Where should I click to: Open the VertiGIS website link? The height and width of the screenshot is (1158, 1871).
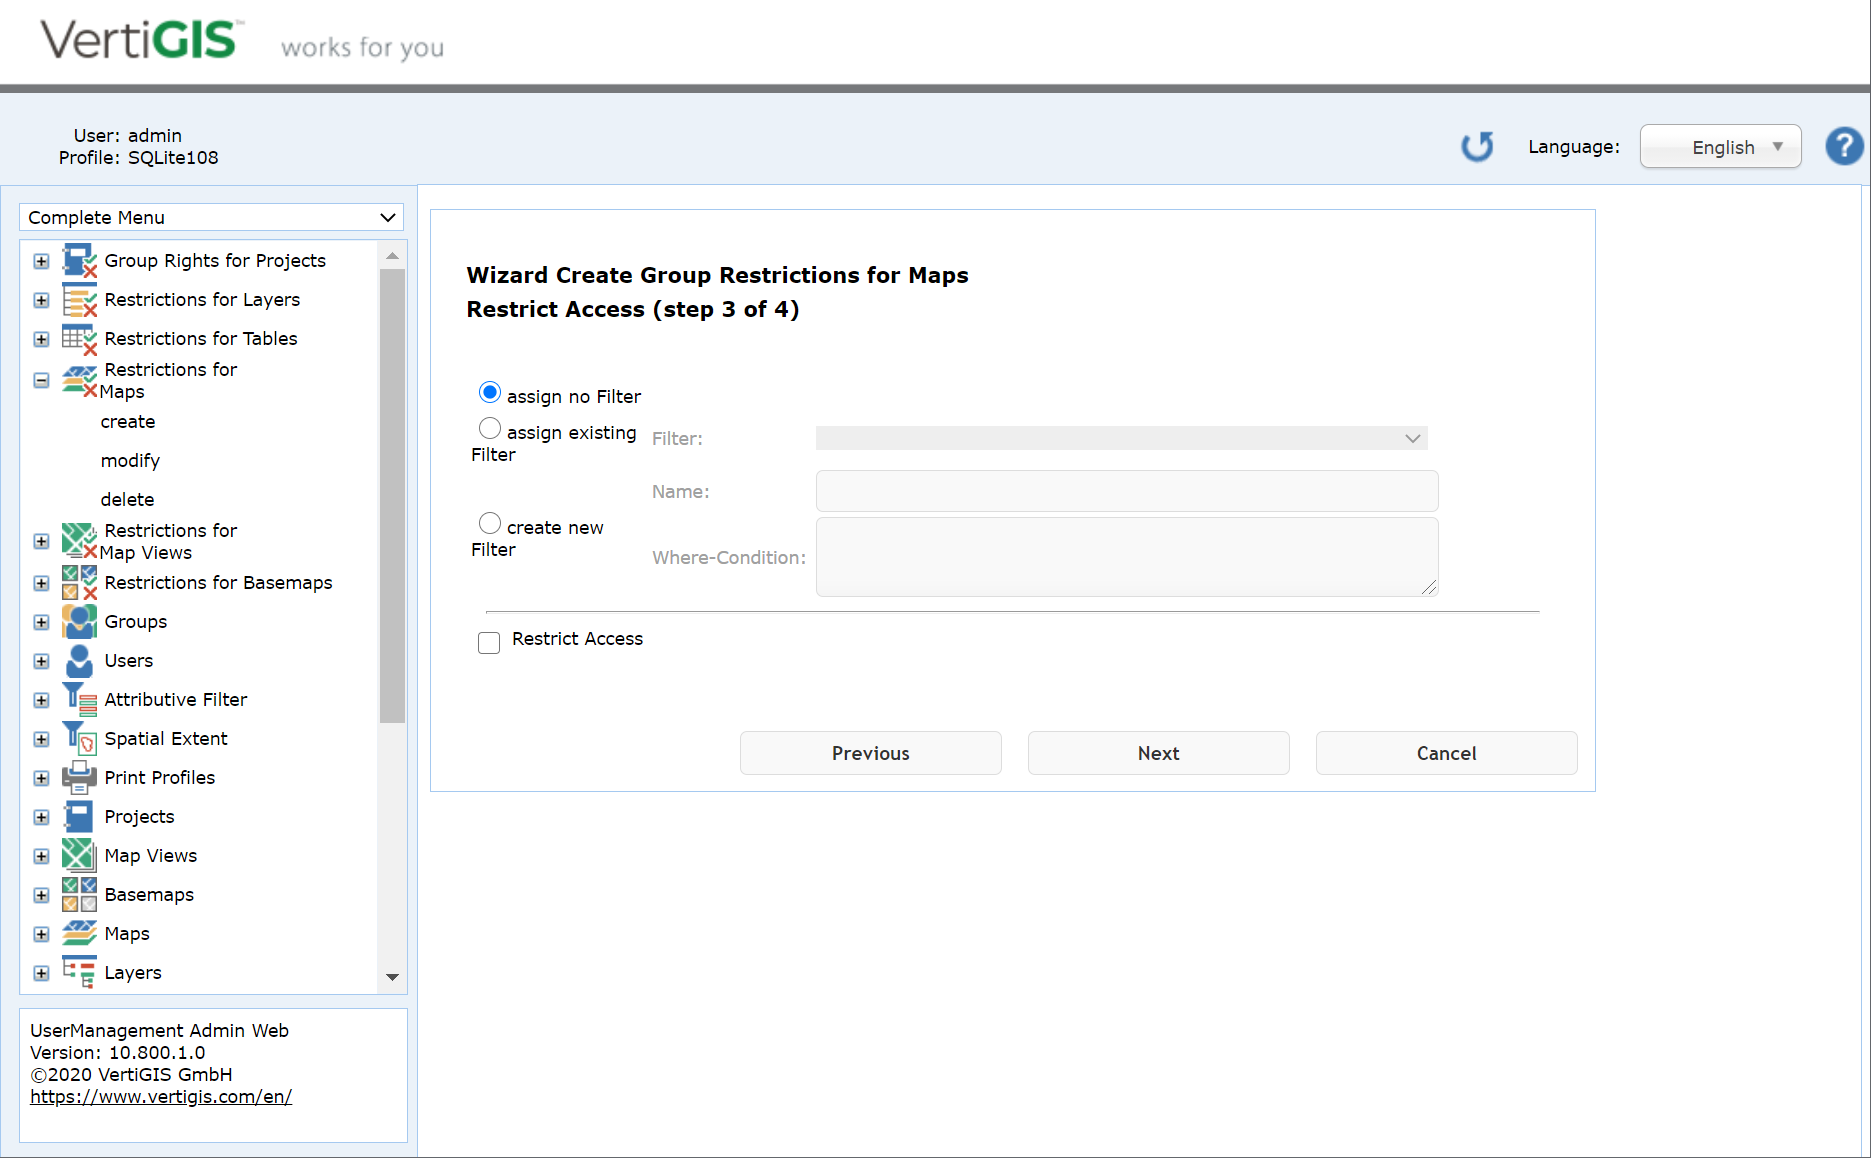pos(161,1096)
